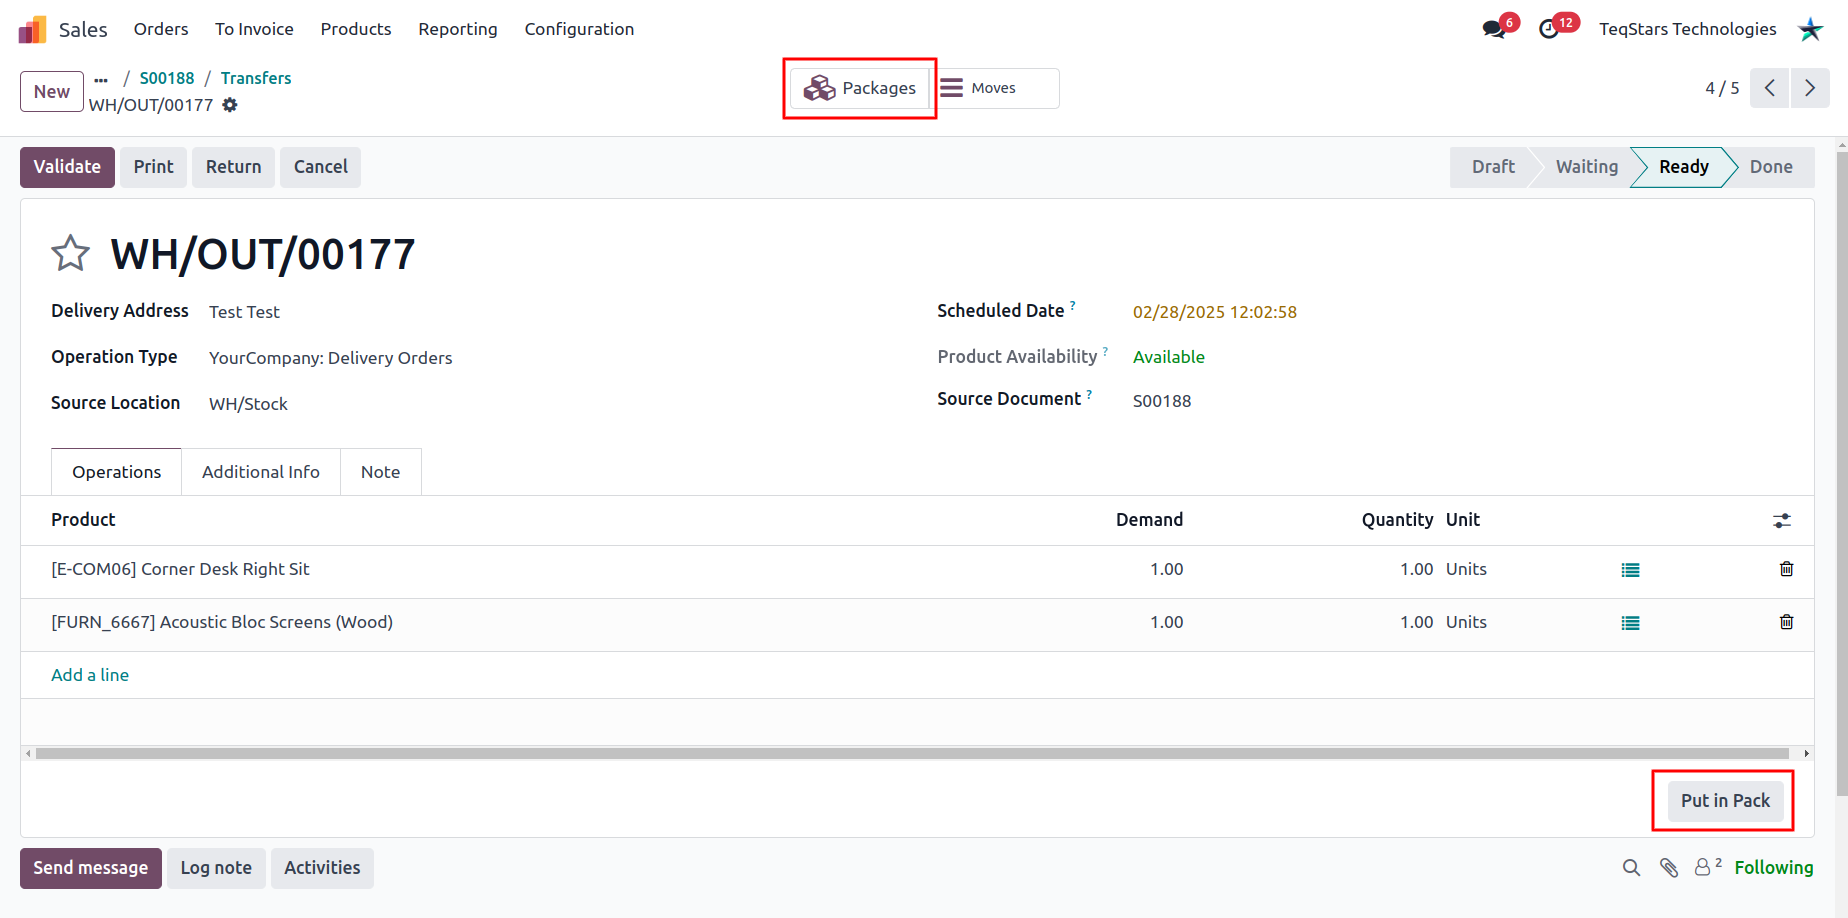Click scrollbar right arrow
Image resolution: width=1848 pixels, height=918 pixels.
click(x=1806, y=754)
